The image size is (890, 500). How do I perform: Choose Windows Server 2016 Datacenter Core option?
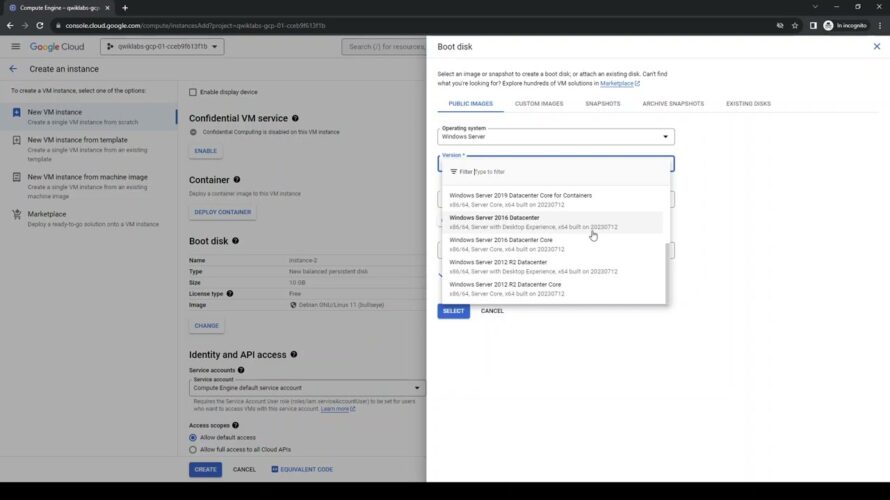[x=552, y=244]
